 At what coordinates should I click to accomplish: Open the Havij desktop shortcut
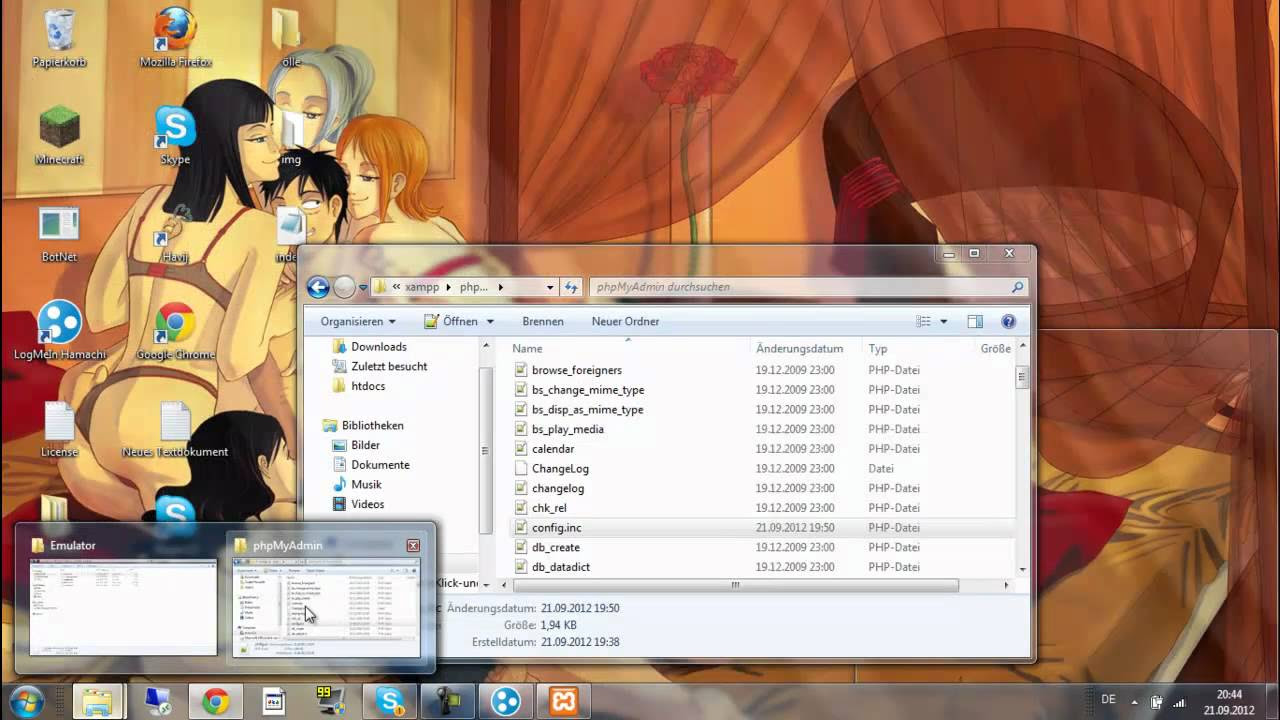[175, 233]
